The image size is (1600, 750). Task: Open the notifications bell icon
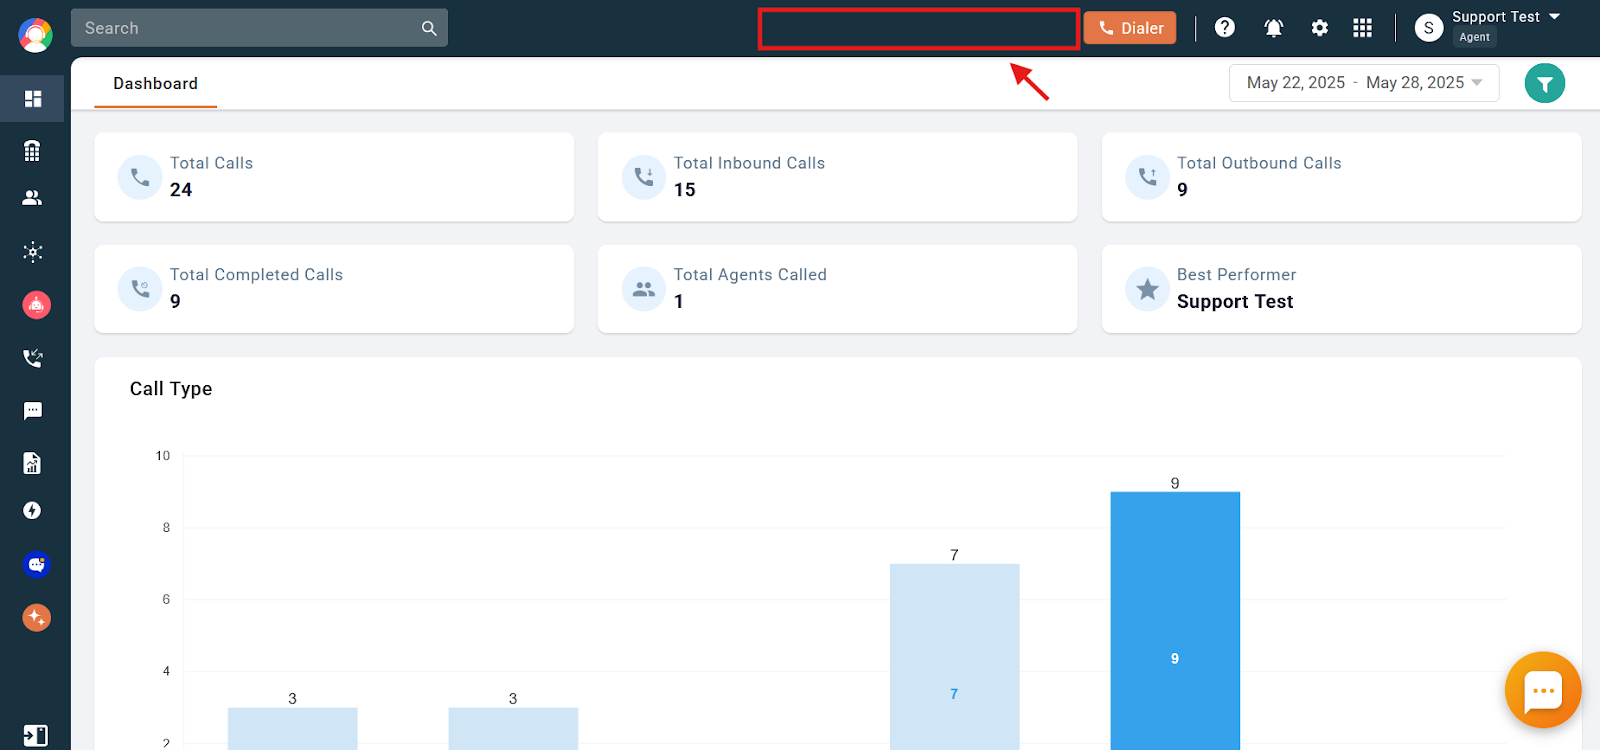click(1274, 28)
